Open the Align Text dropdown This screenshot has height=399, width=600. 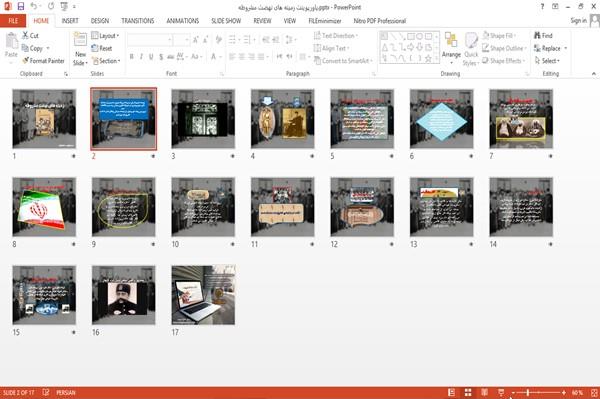coord(331,48)
